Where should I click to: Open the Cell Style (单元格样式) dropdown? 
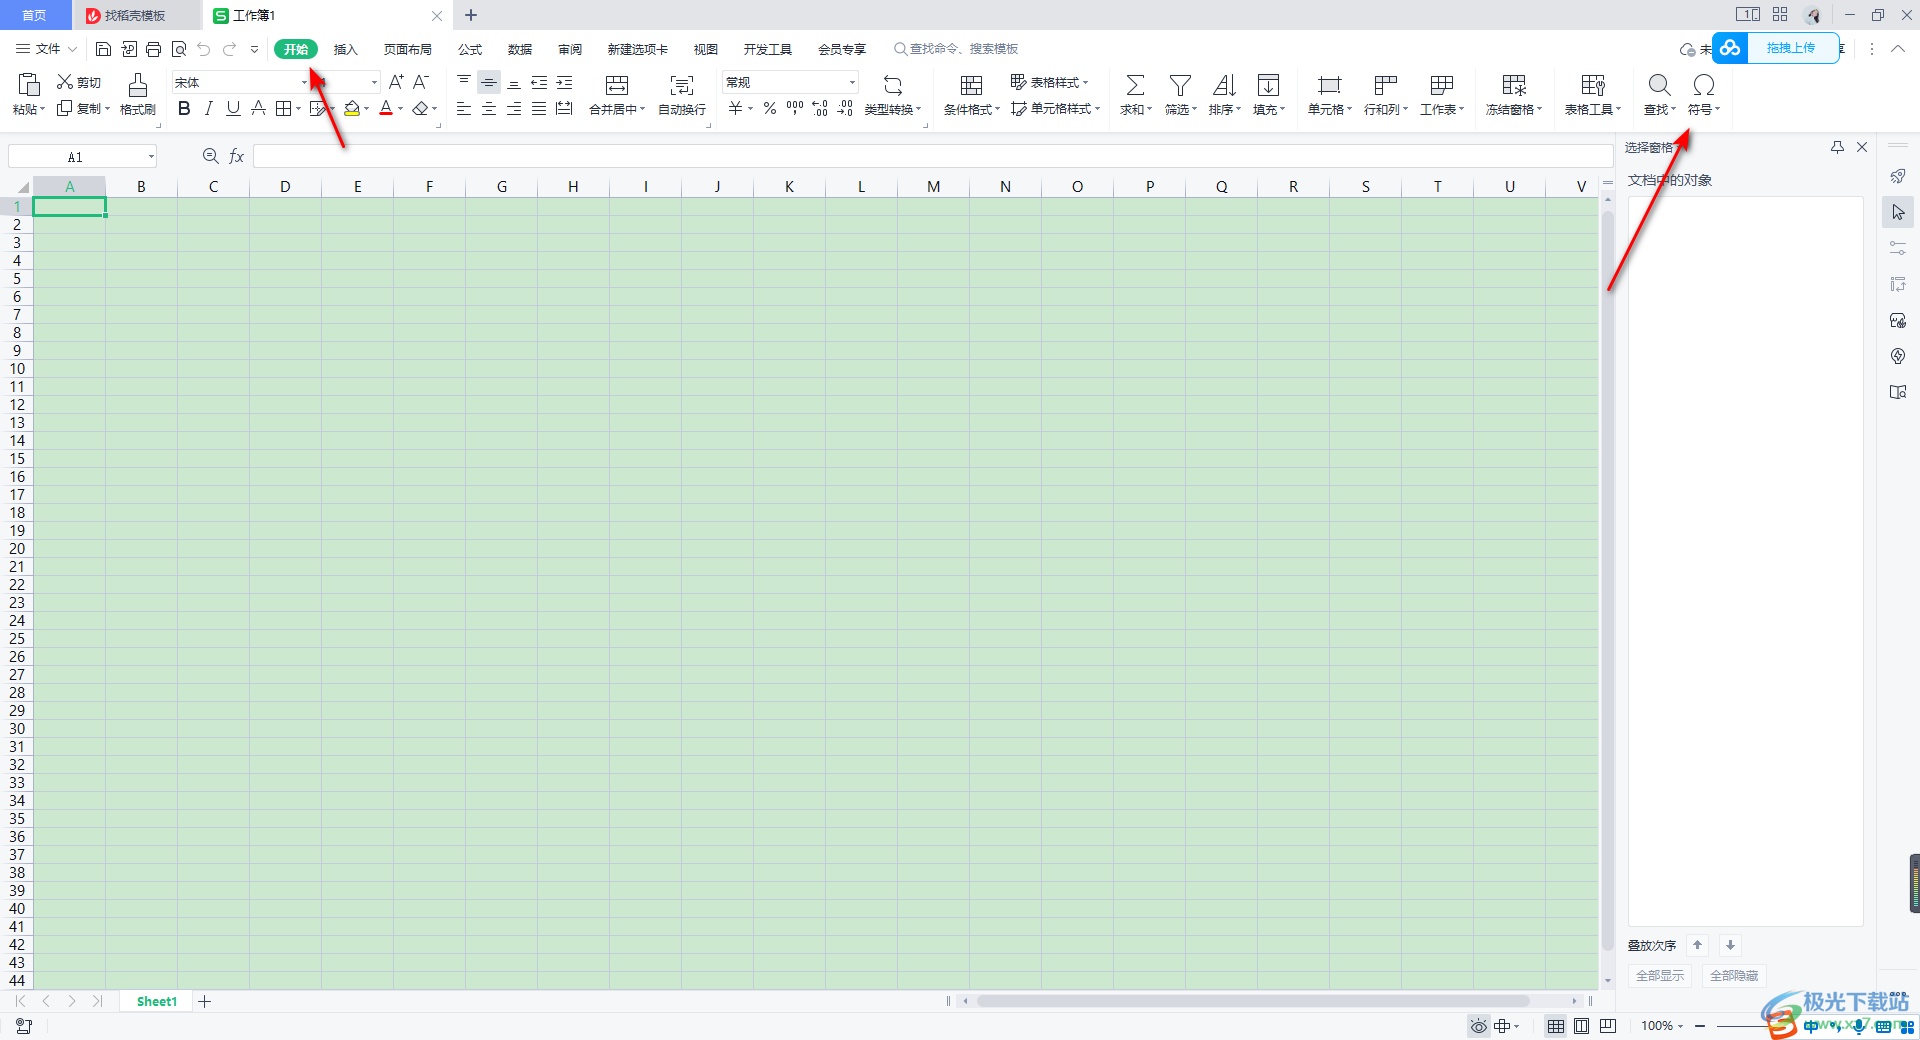pyautogui.click(x=1055, y=108)
